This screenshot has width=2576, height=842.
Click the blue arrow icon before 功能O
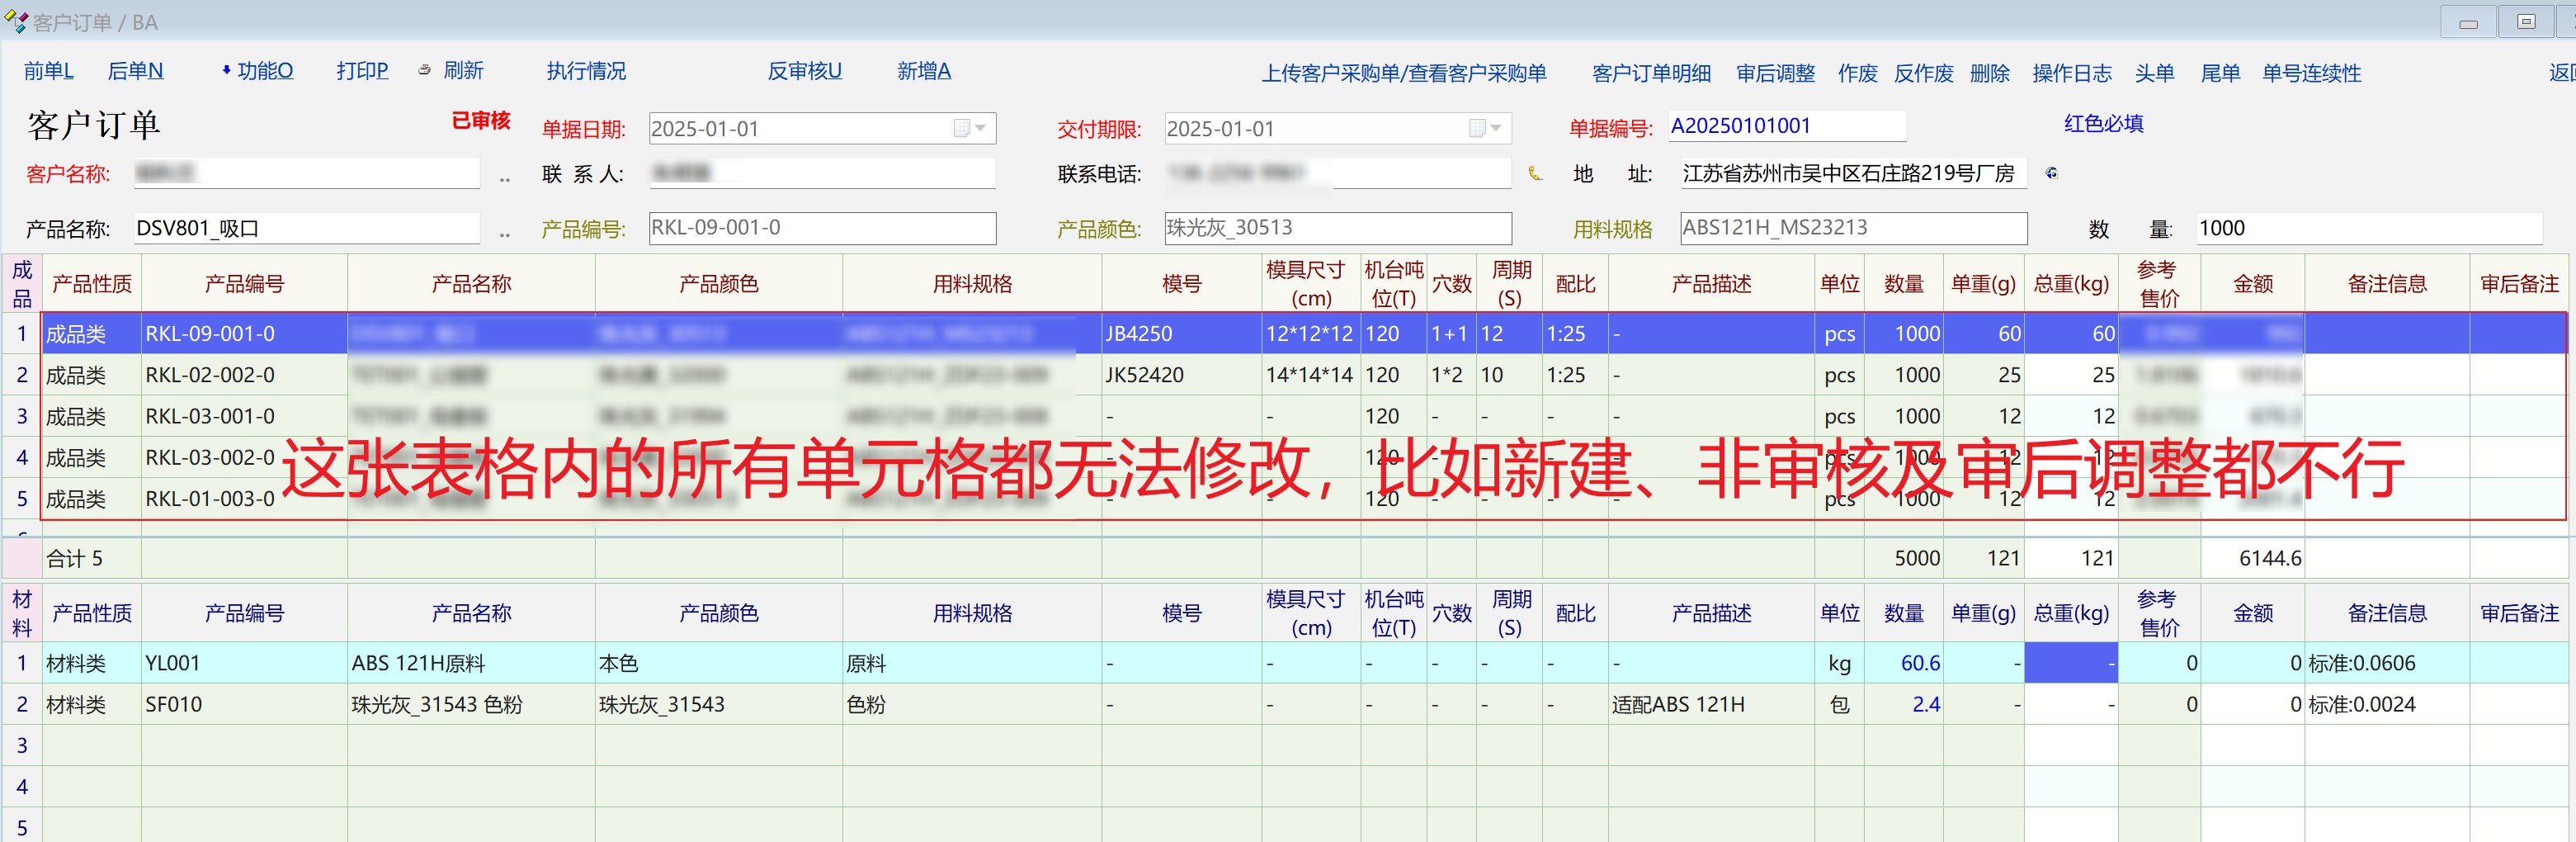click(226, 70)
